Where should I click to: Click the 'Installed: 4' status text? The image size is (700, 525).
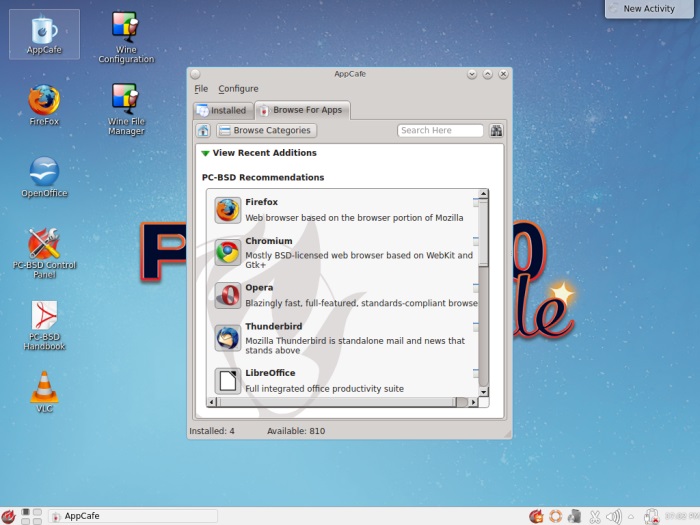click(212, 431)
